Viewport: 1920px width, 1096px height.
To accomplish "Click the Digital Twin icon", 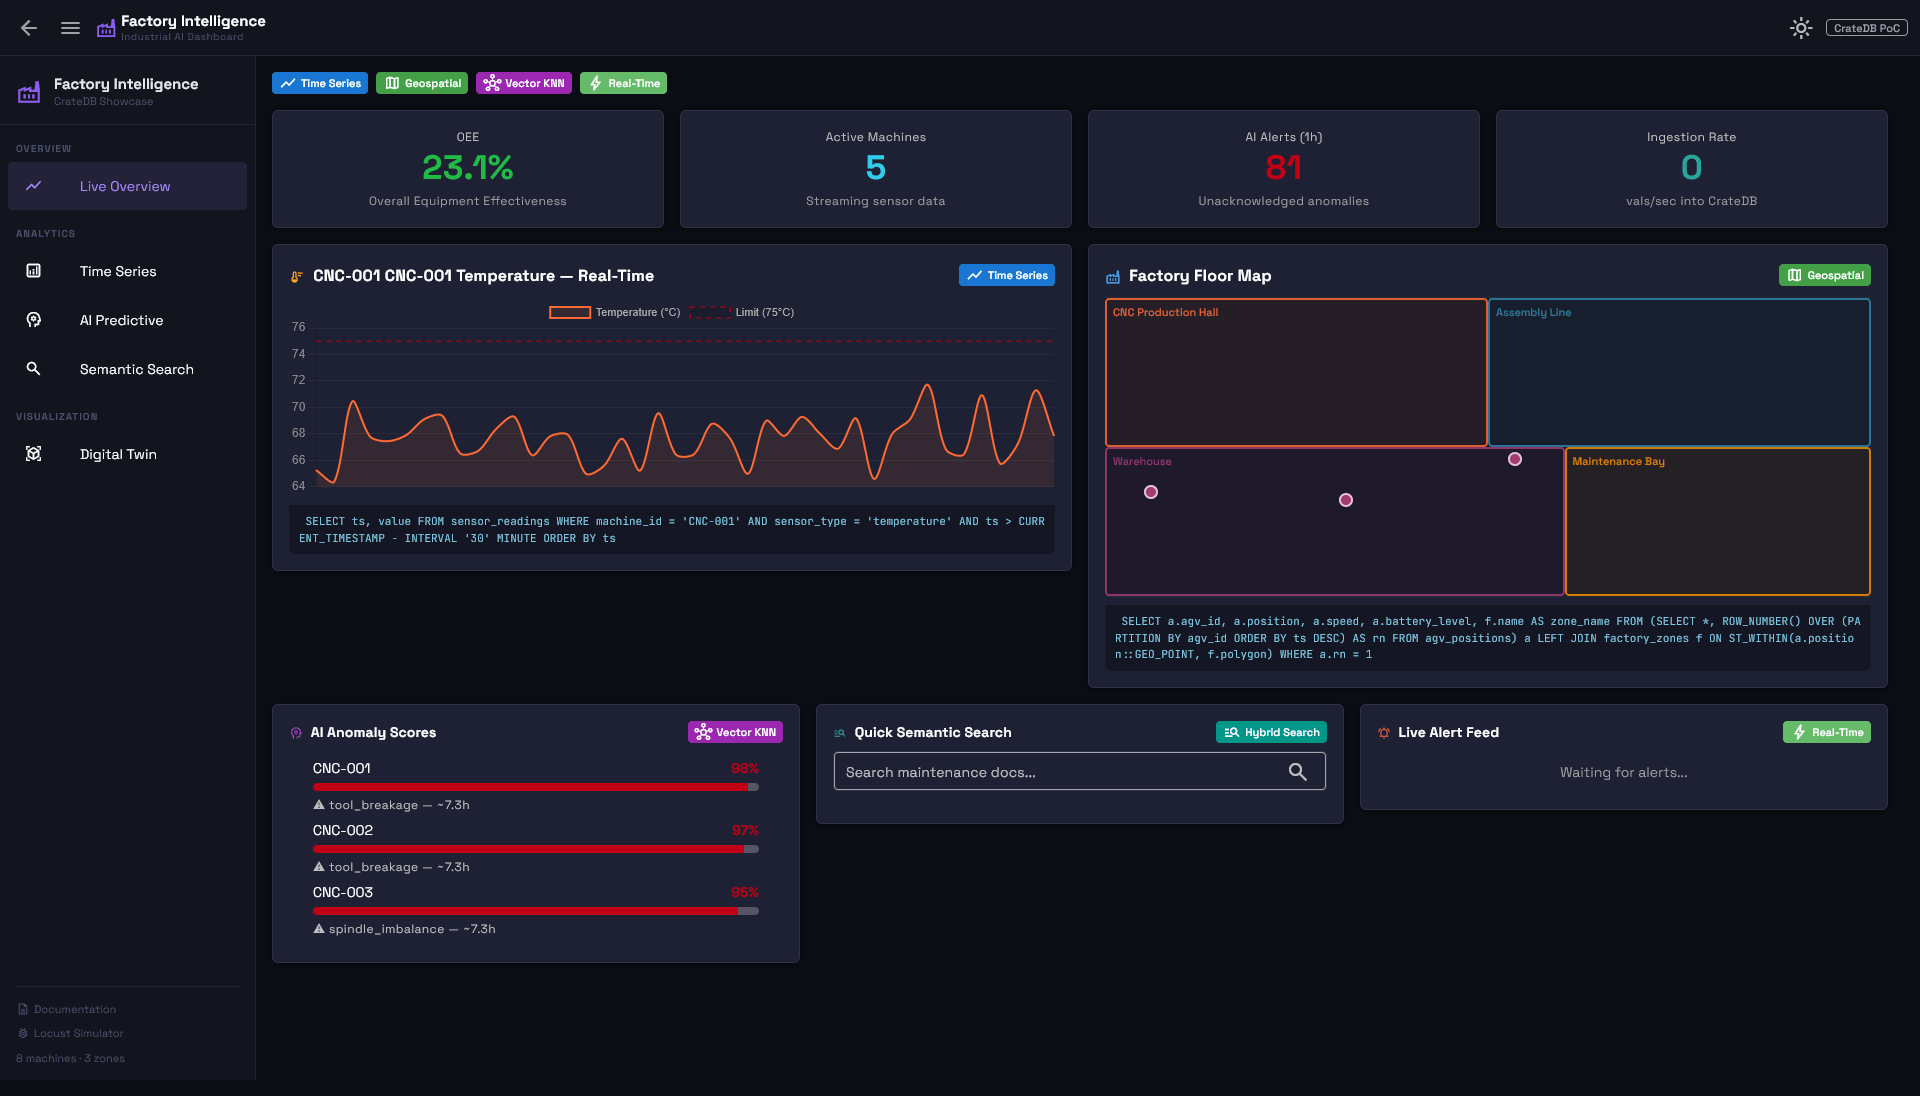I will pos(33,454).
